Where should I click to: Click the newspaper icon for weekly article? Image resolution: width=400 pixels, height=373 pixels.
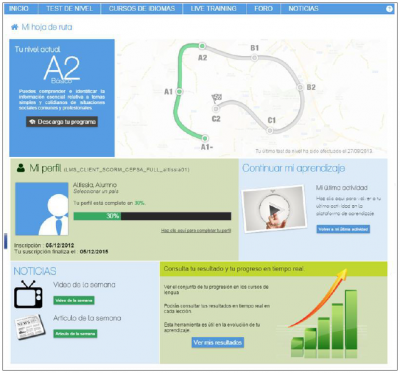29,327
